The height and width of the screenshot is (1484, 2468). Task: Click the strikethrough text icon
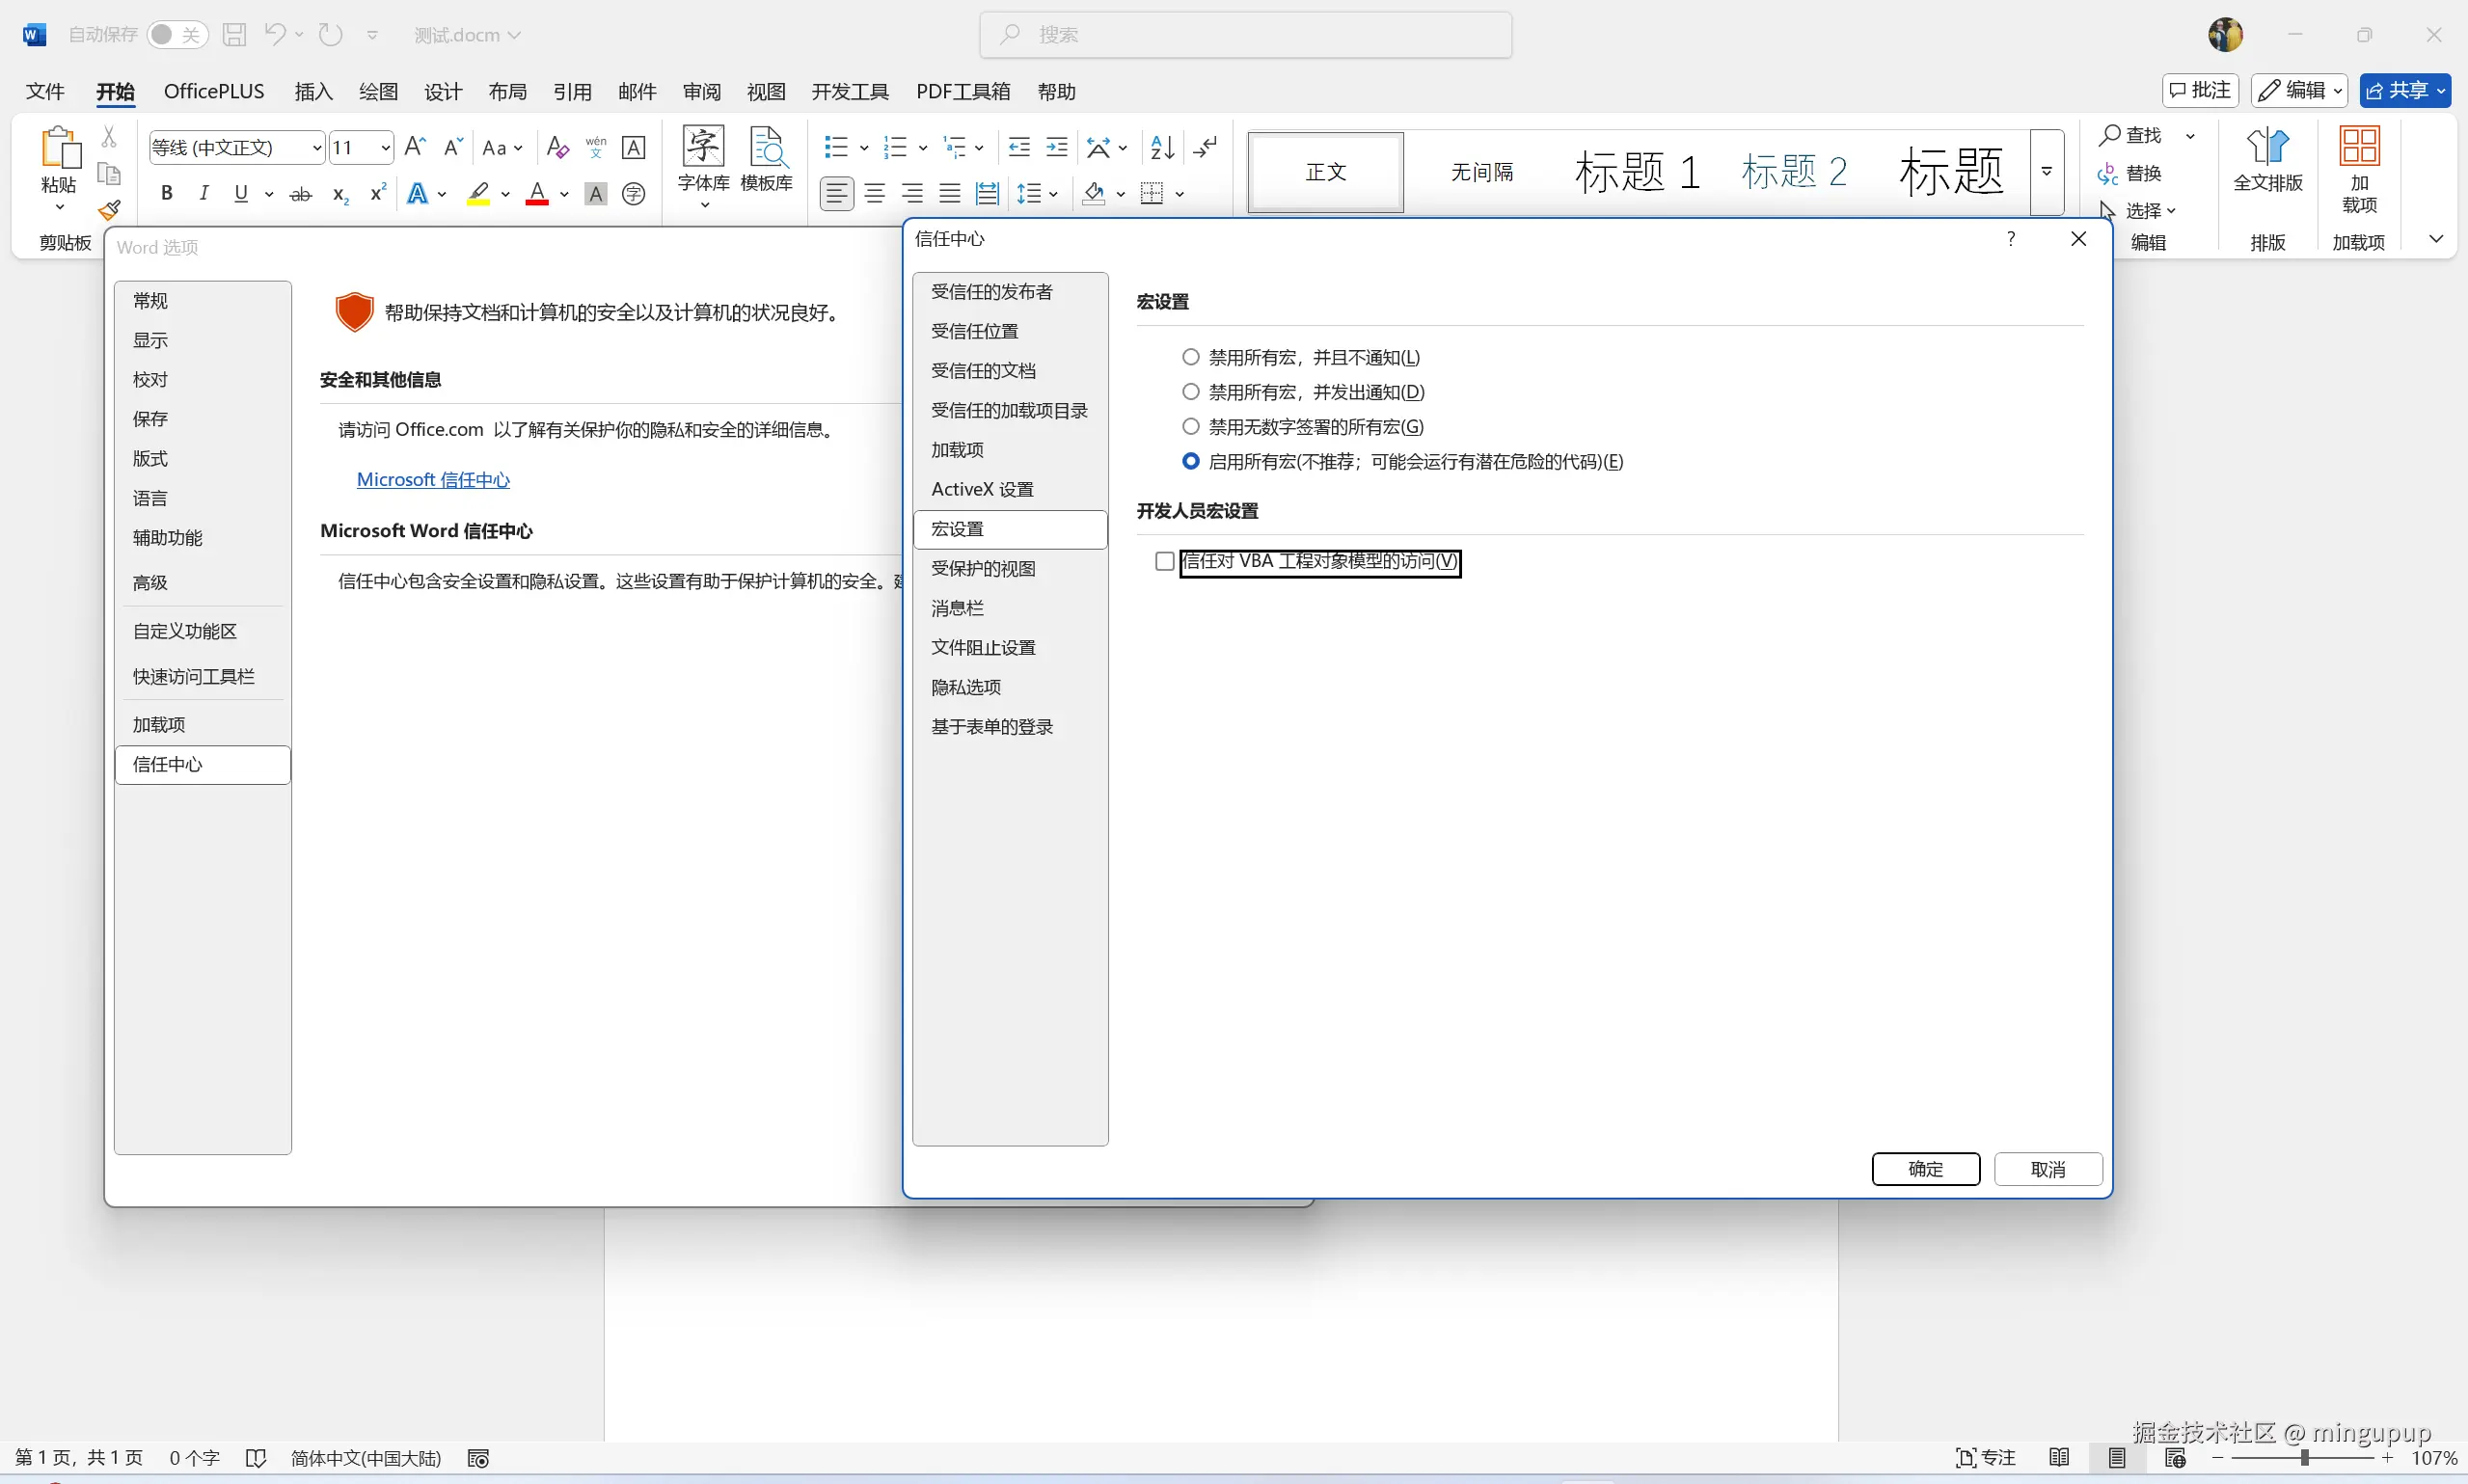300,193
